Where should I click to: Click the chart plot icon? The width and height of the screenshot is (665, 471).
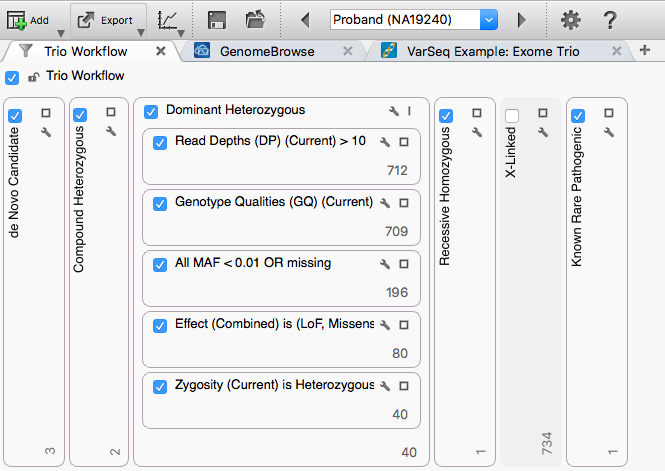pos(167,20)
